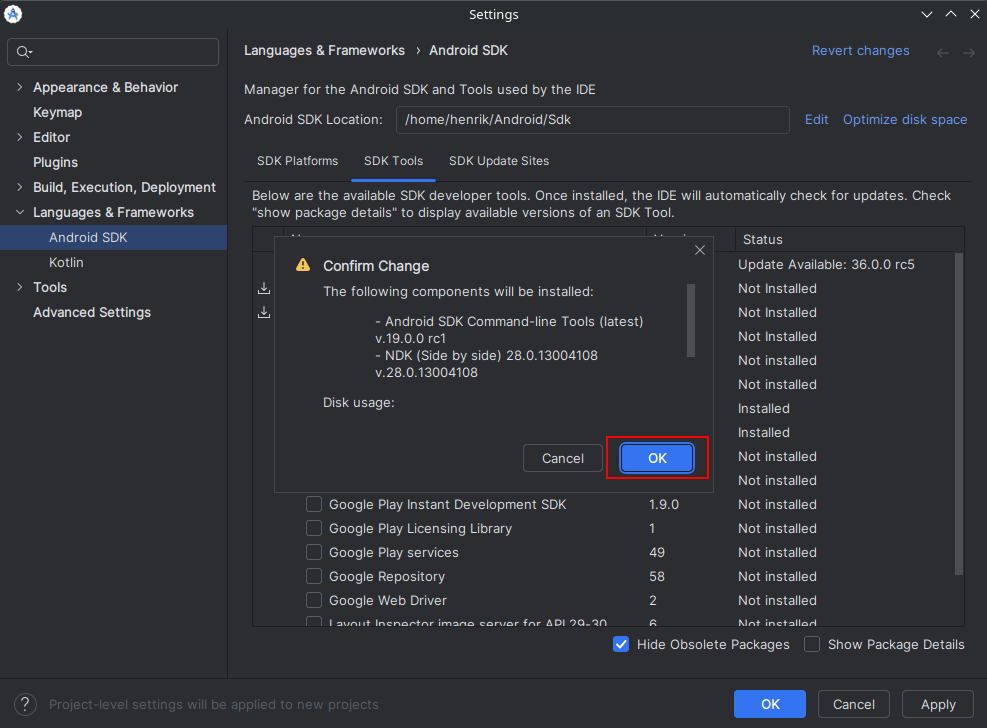Click Edit SDK location link
987x728 pixels.
tap(816, 120)
